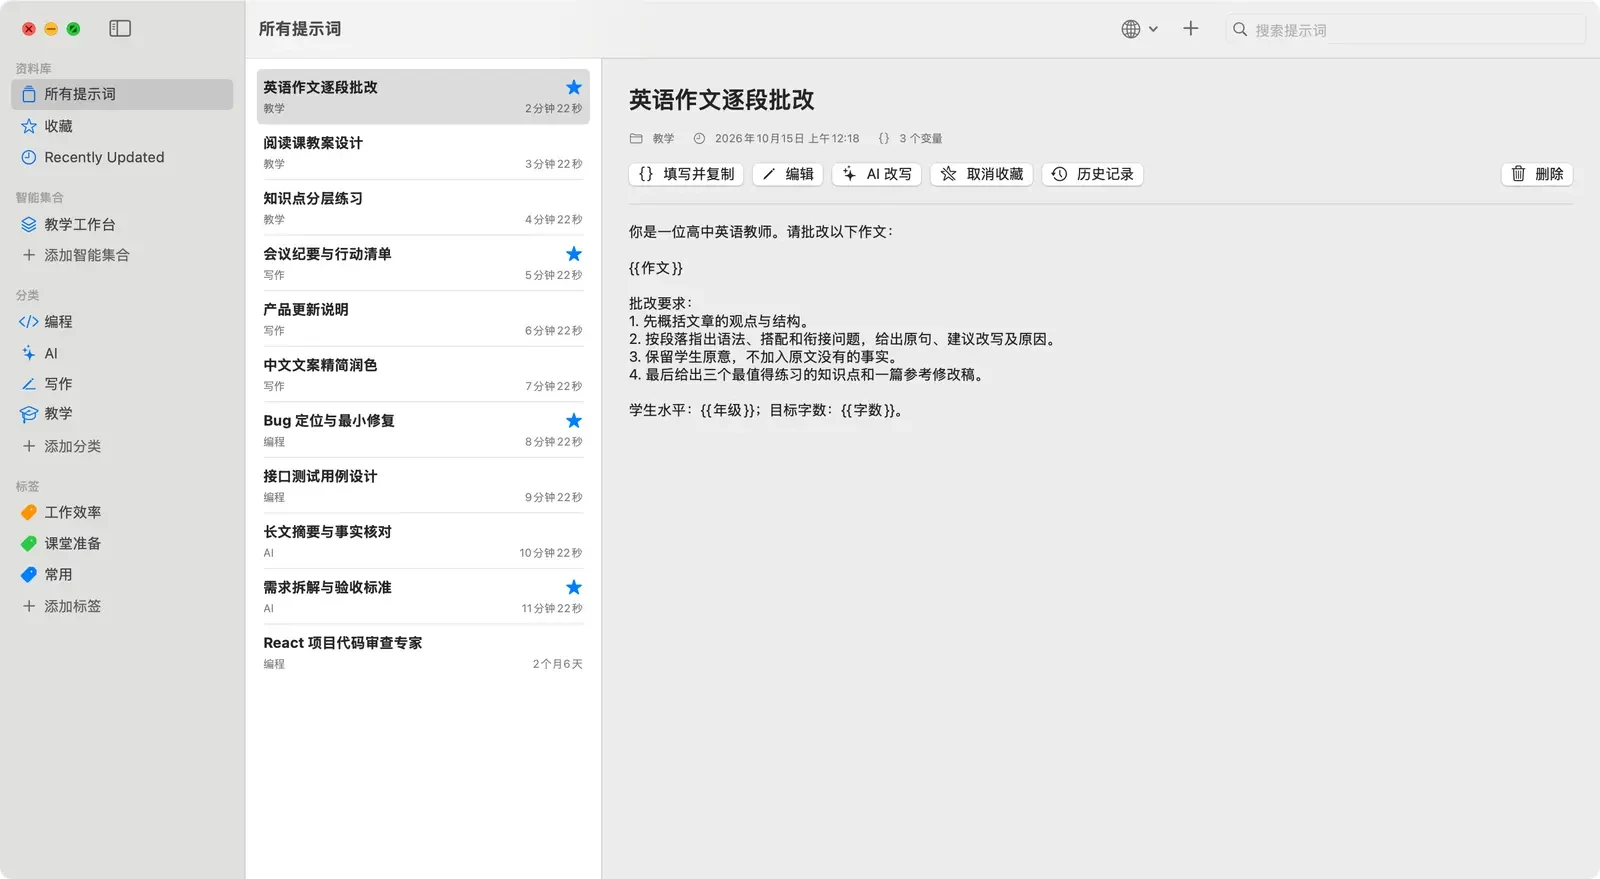Toggle the sidebar visibility icon
1600x879 pixels.
tap(120, 29)
